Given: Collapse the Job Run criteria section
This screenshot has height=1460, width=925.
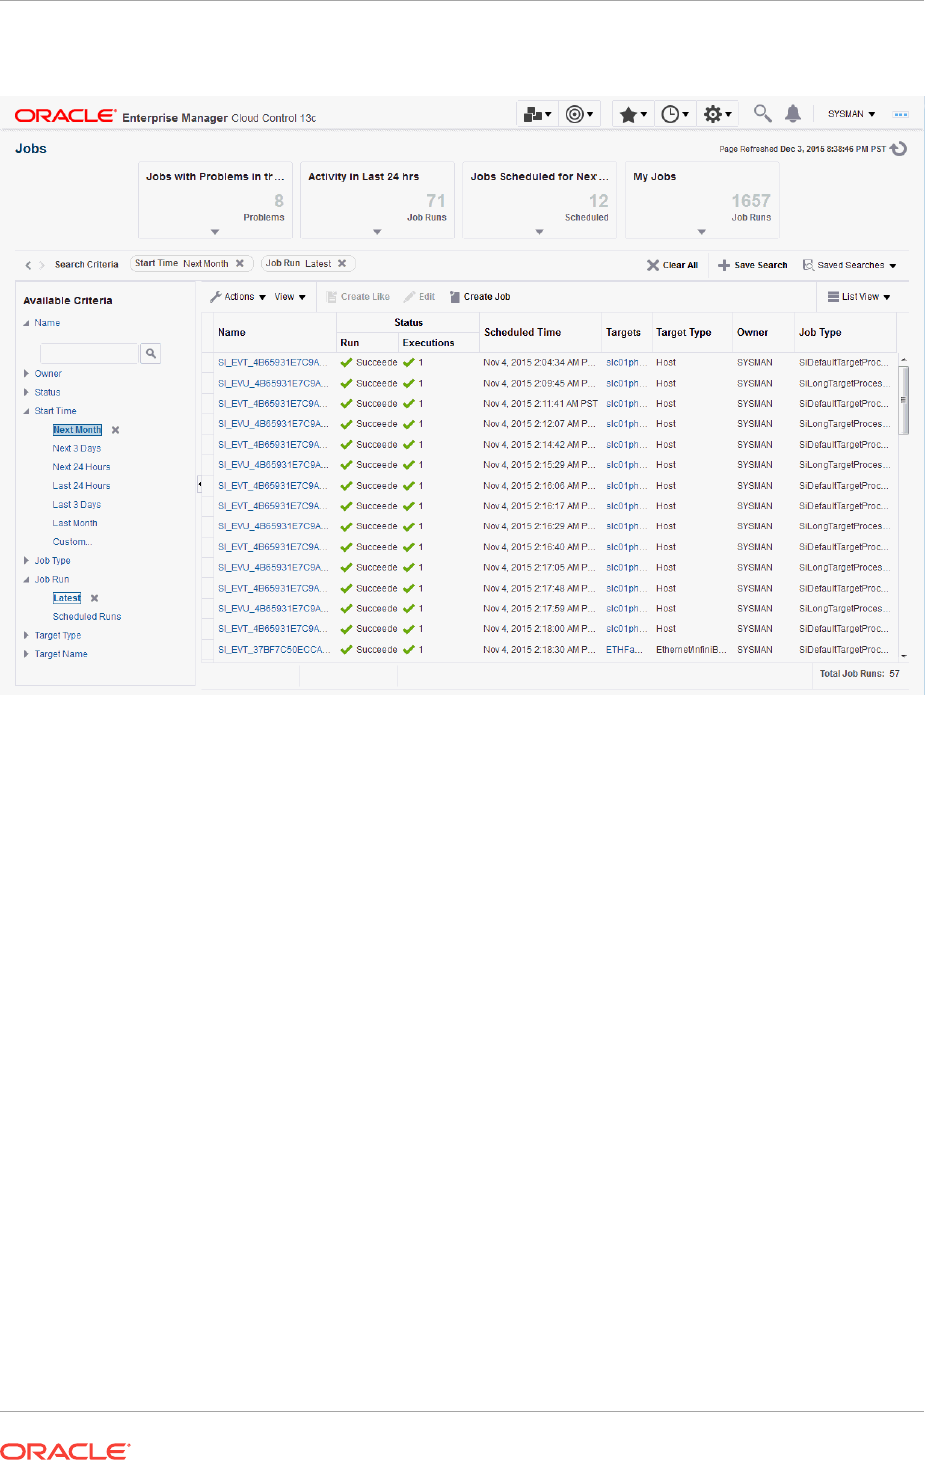Looking at the screenshot, I should tap(27, 580).
